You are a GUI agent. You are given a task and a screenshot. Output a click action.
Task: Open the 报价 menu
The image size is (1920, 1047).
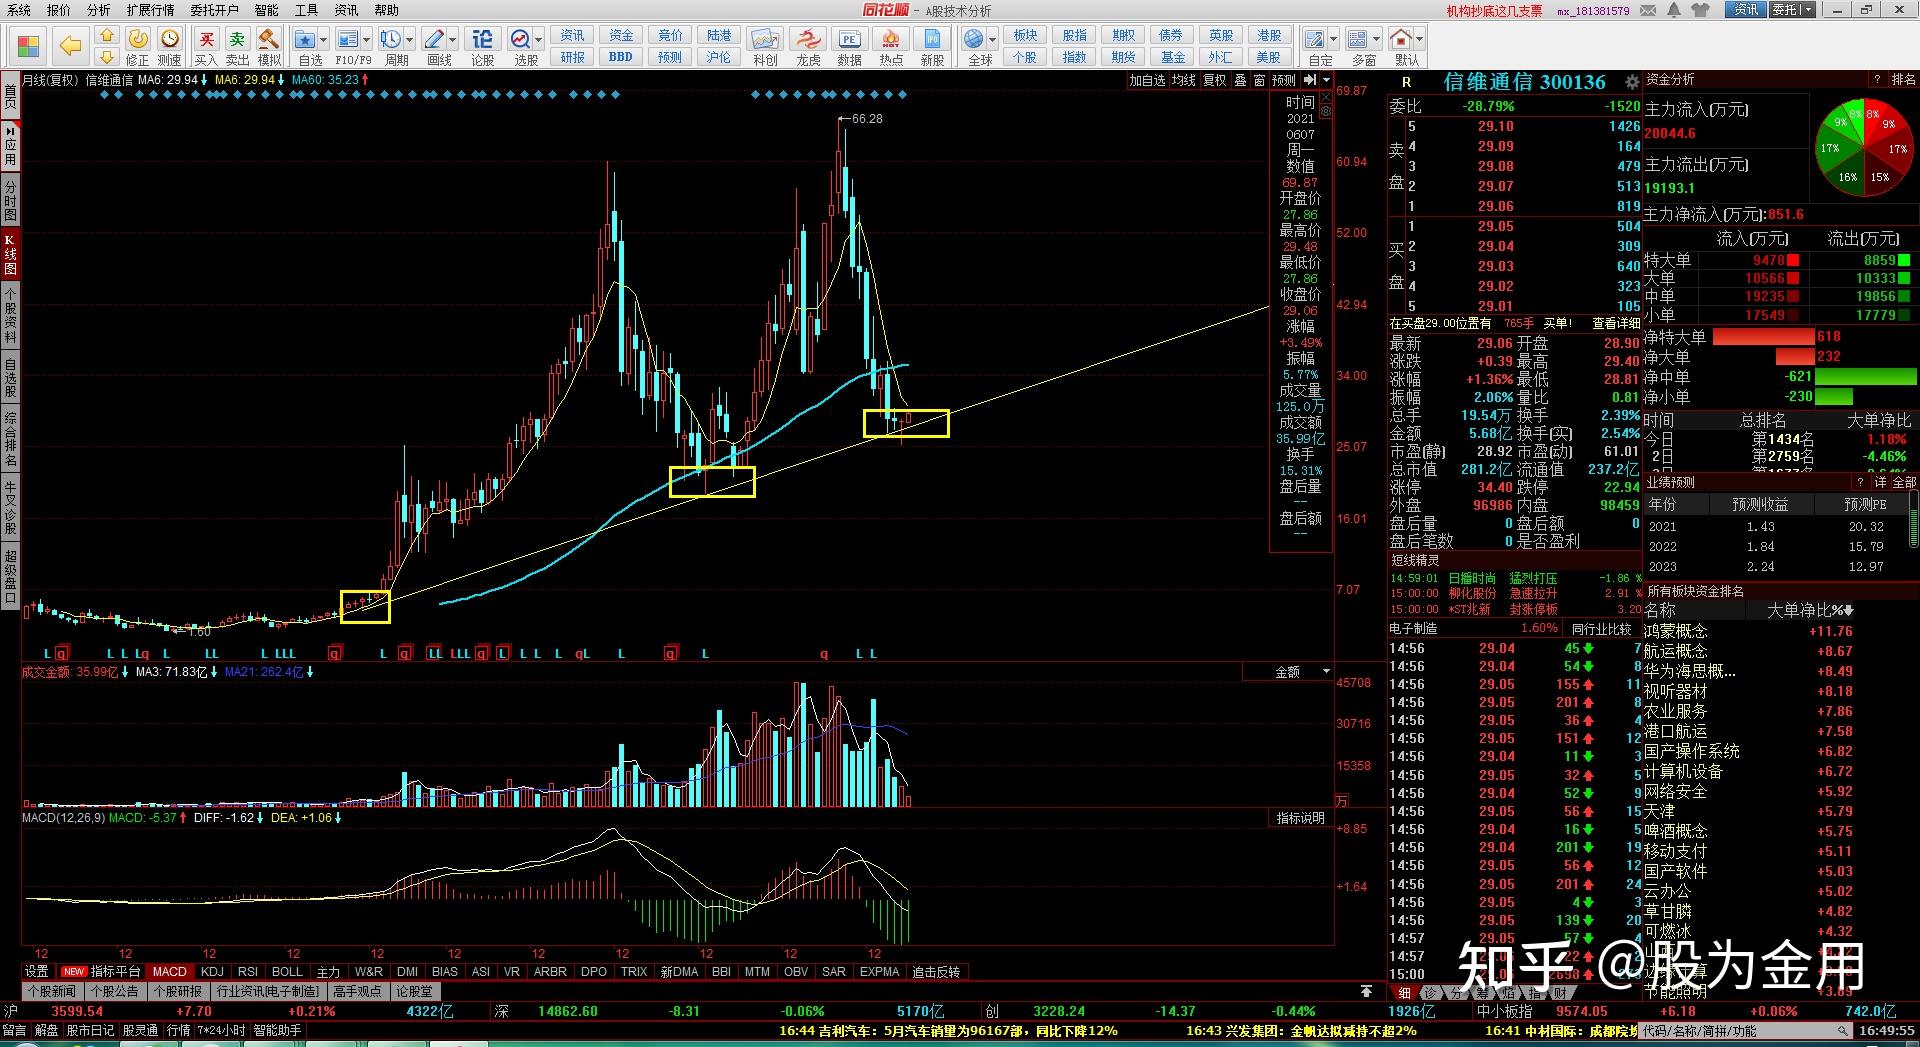coord(59,10)
